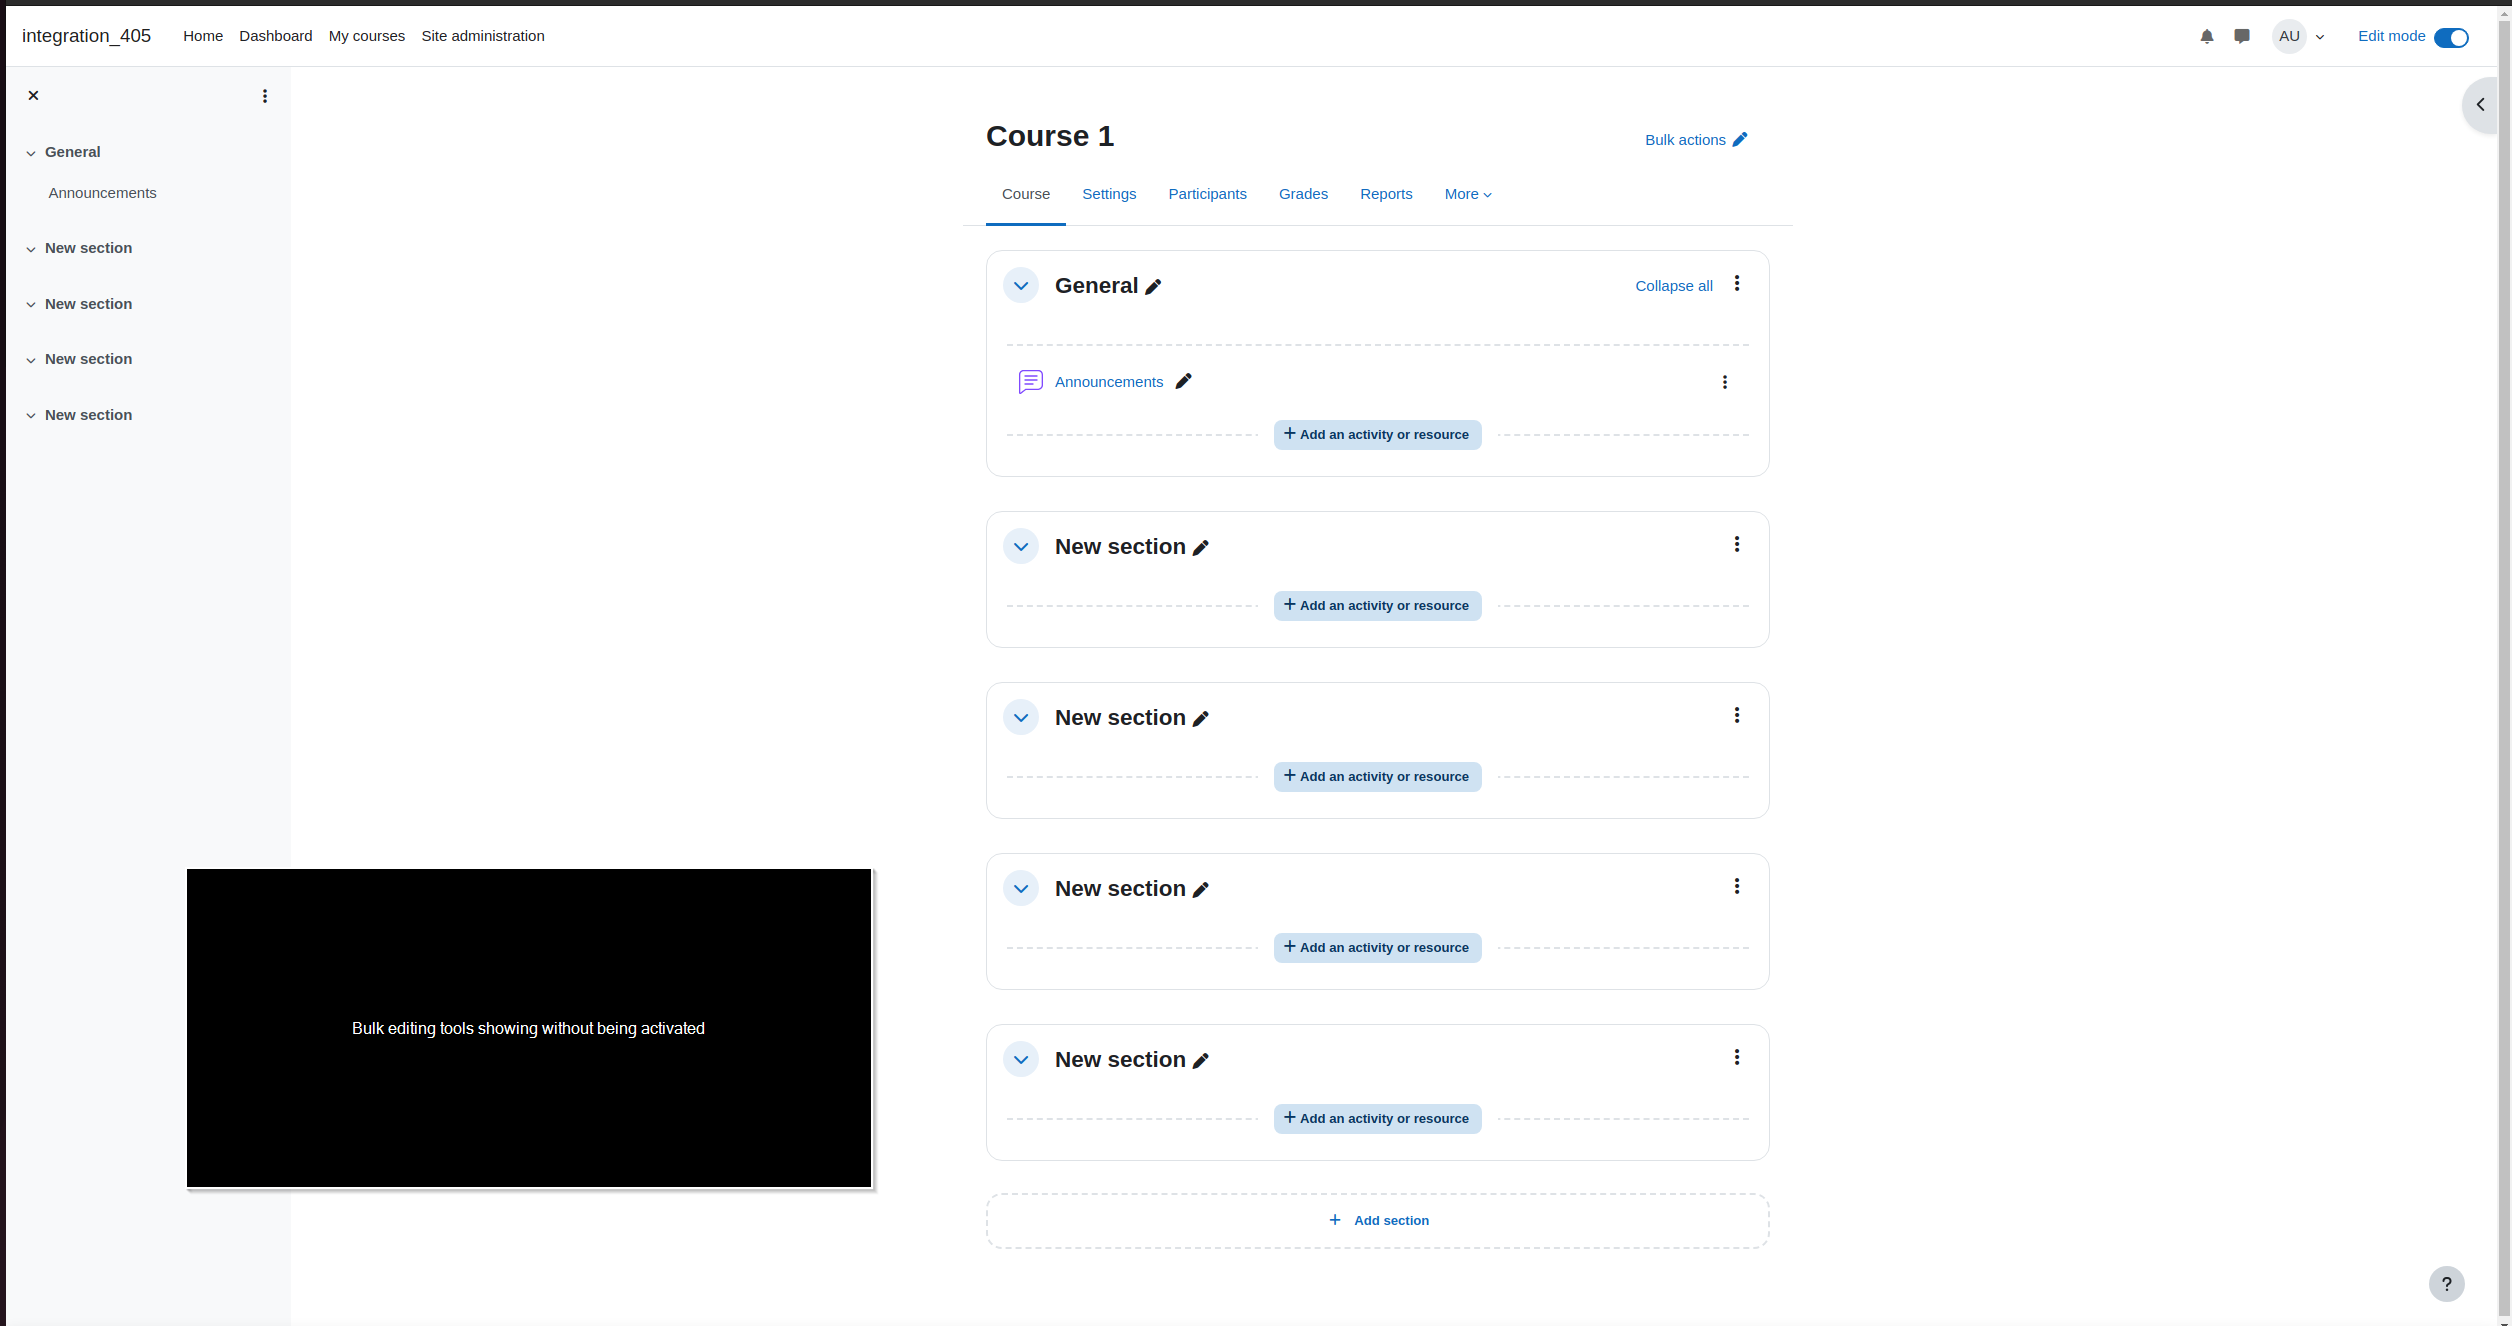Viewport: 2512px width, 1326px height.
Task: Switch to the Settings tab
Action: pos(1109,194)
